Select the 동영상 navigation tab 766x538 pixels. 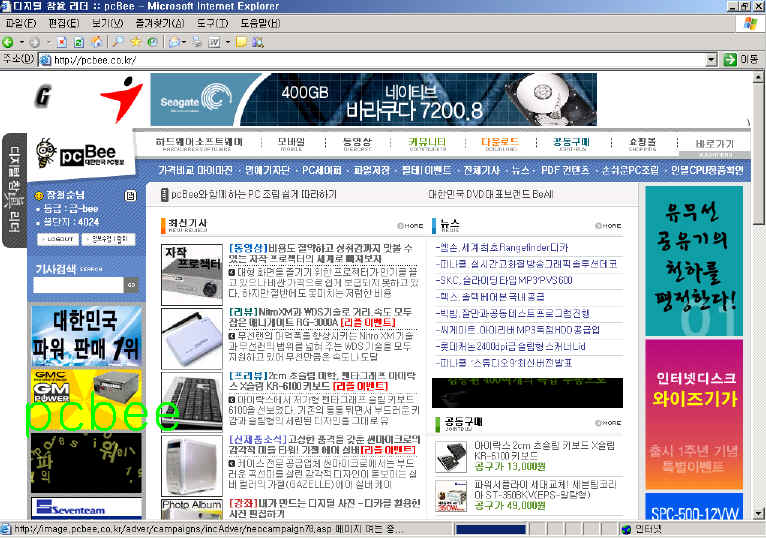point(357,144)
